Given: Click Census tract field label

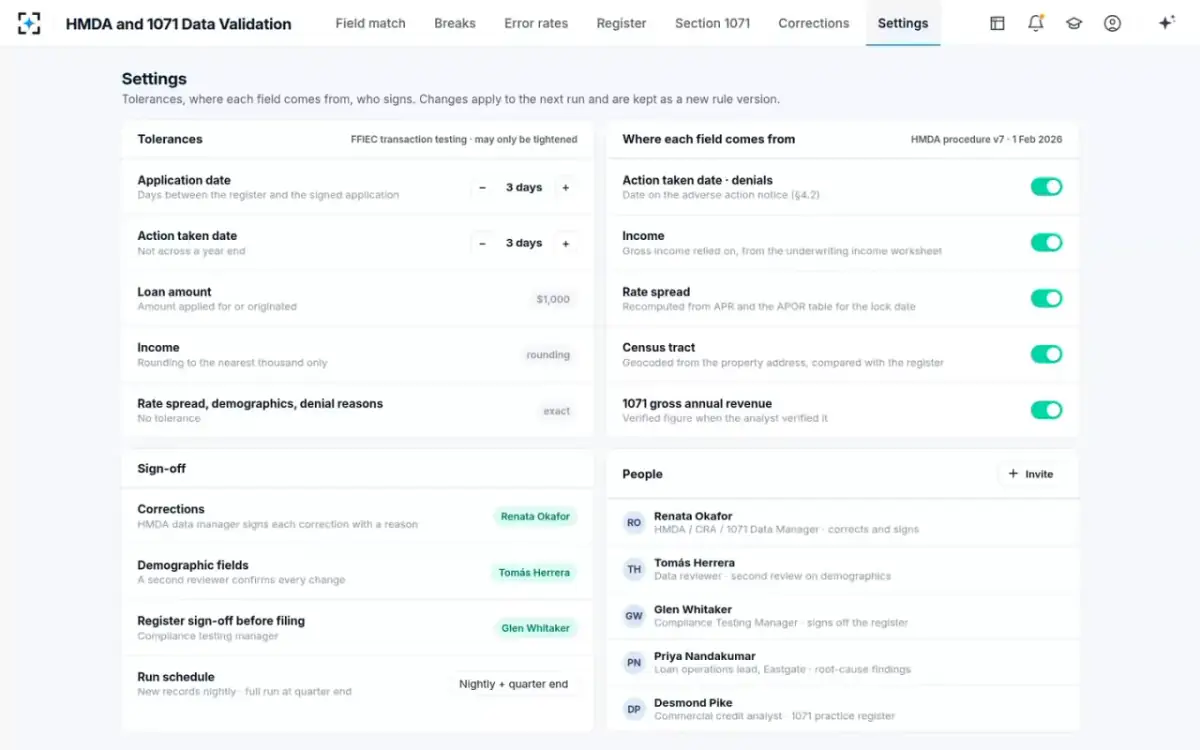Looking at the screenshot, I should pos(659,348).
